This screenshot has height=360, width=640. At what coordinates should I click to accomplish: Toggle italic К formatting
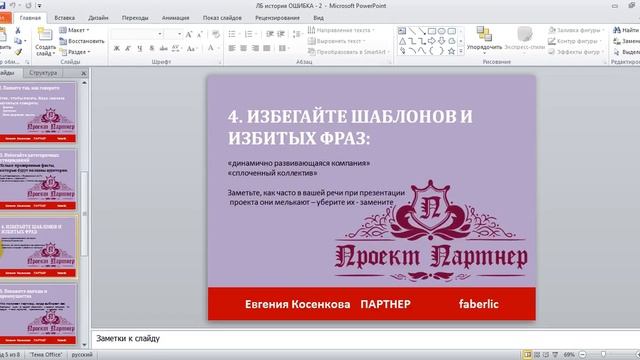coord(128,48)
